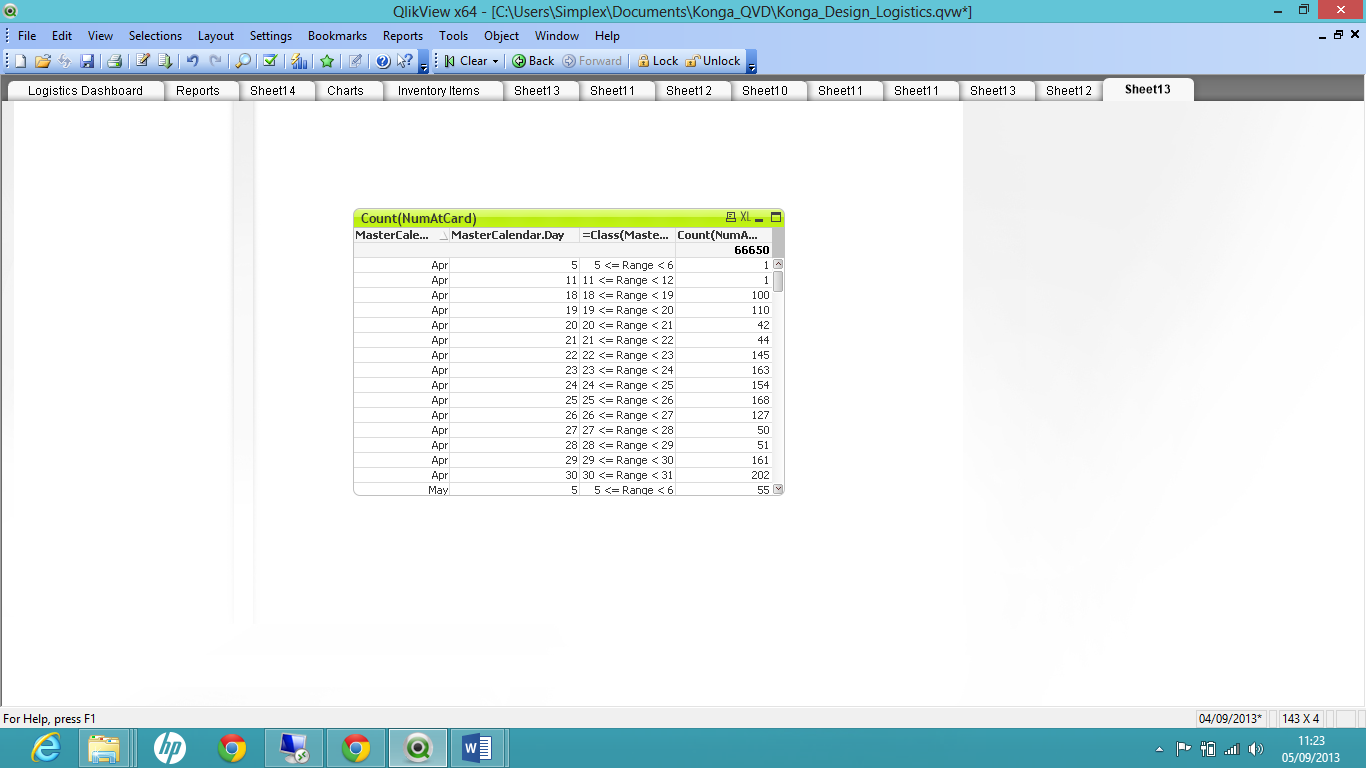Viewport: 1366px width, 768px height.
Task: Open the Layout menu
Action: click(x=216, y=35)
